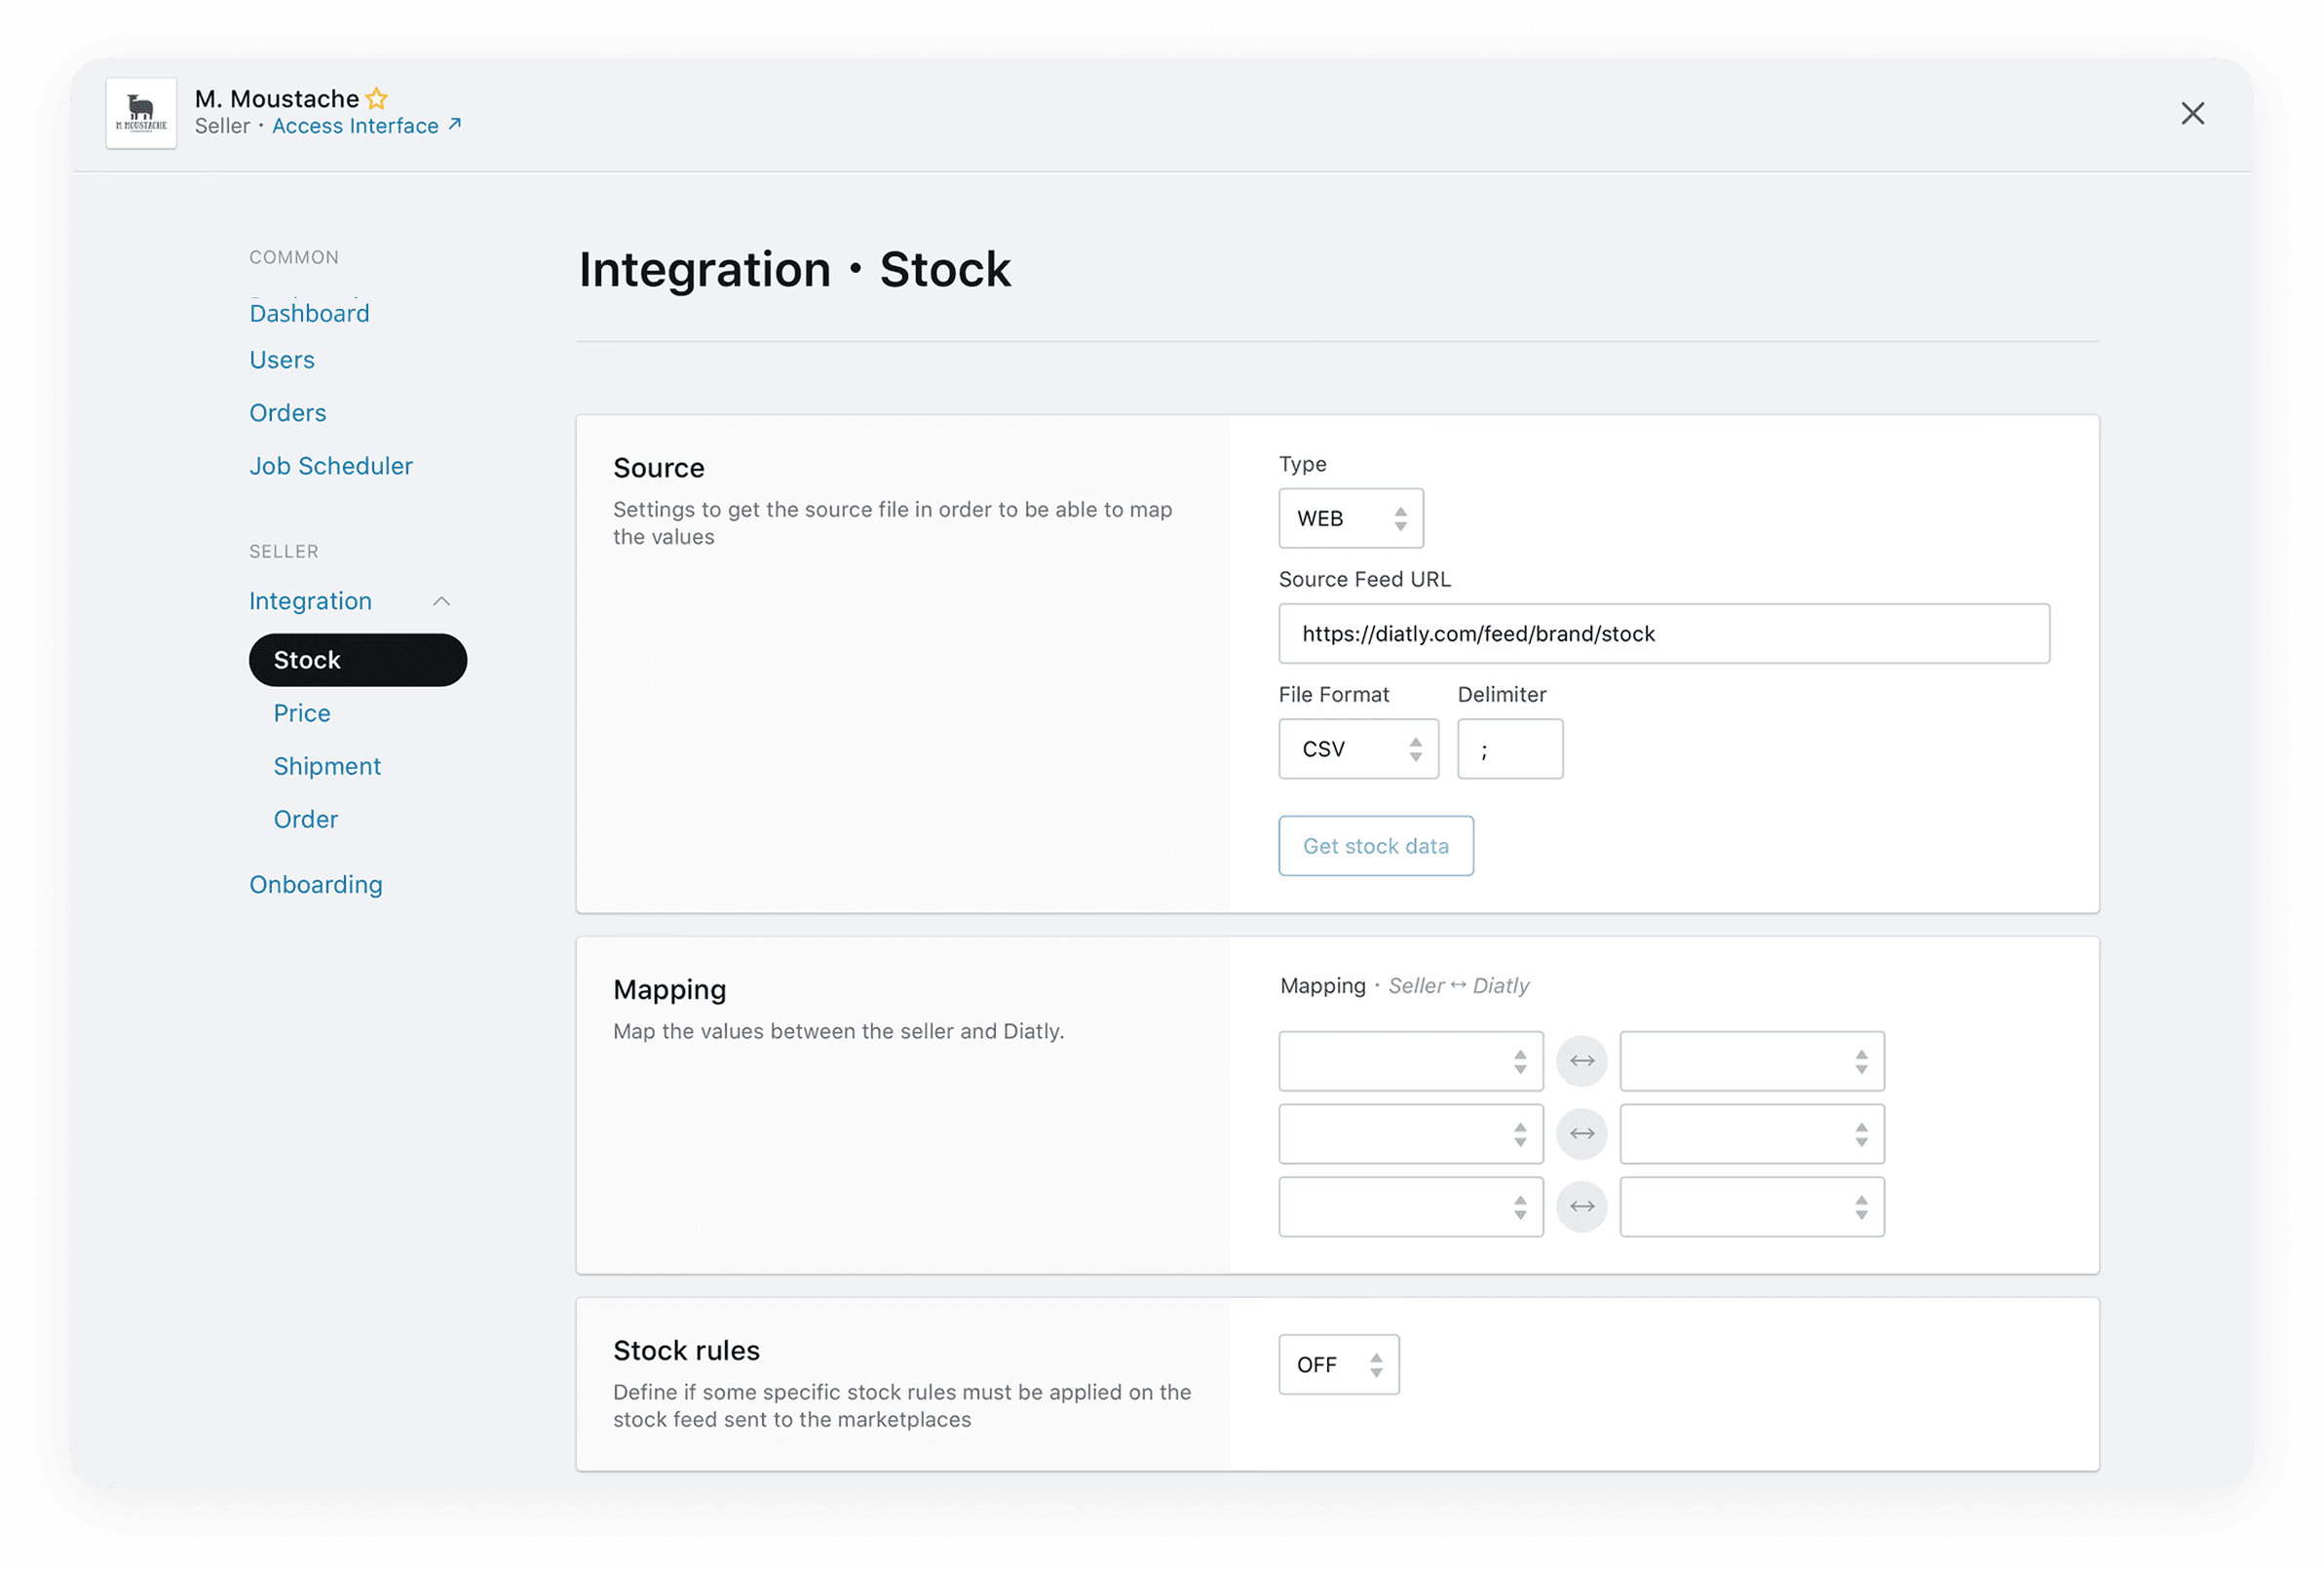Click the Delimiter input field
Image resolution: width=2324 pixels, height=1570 pixels.
(1509, 749)
